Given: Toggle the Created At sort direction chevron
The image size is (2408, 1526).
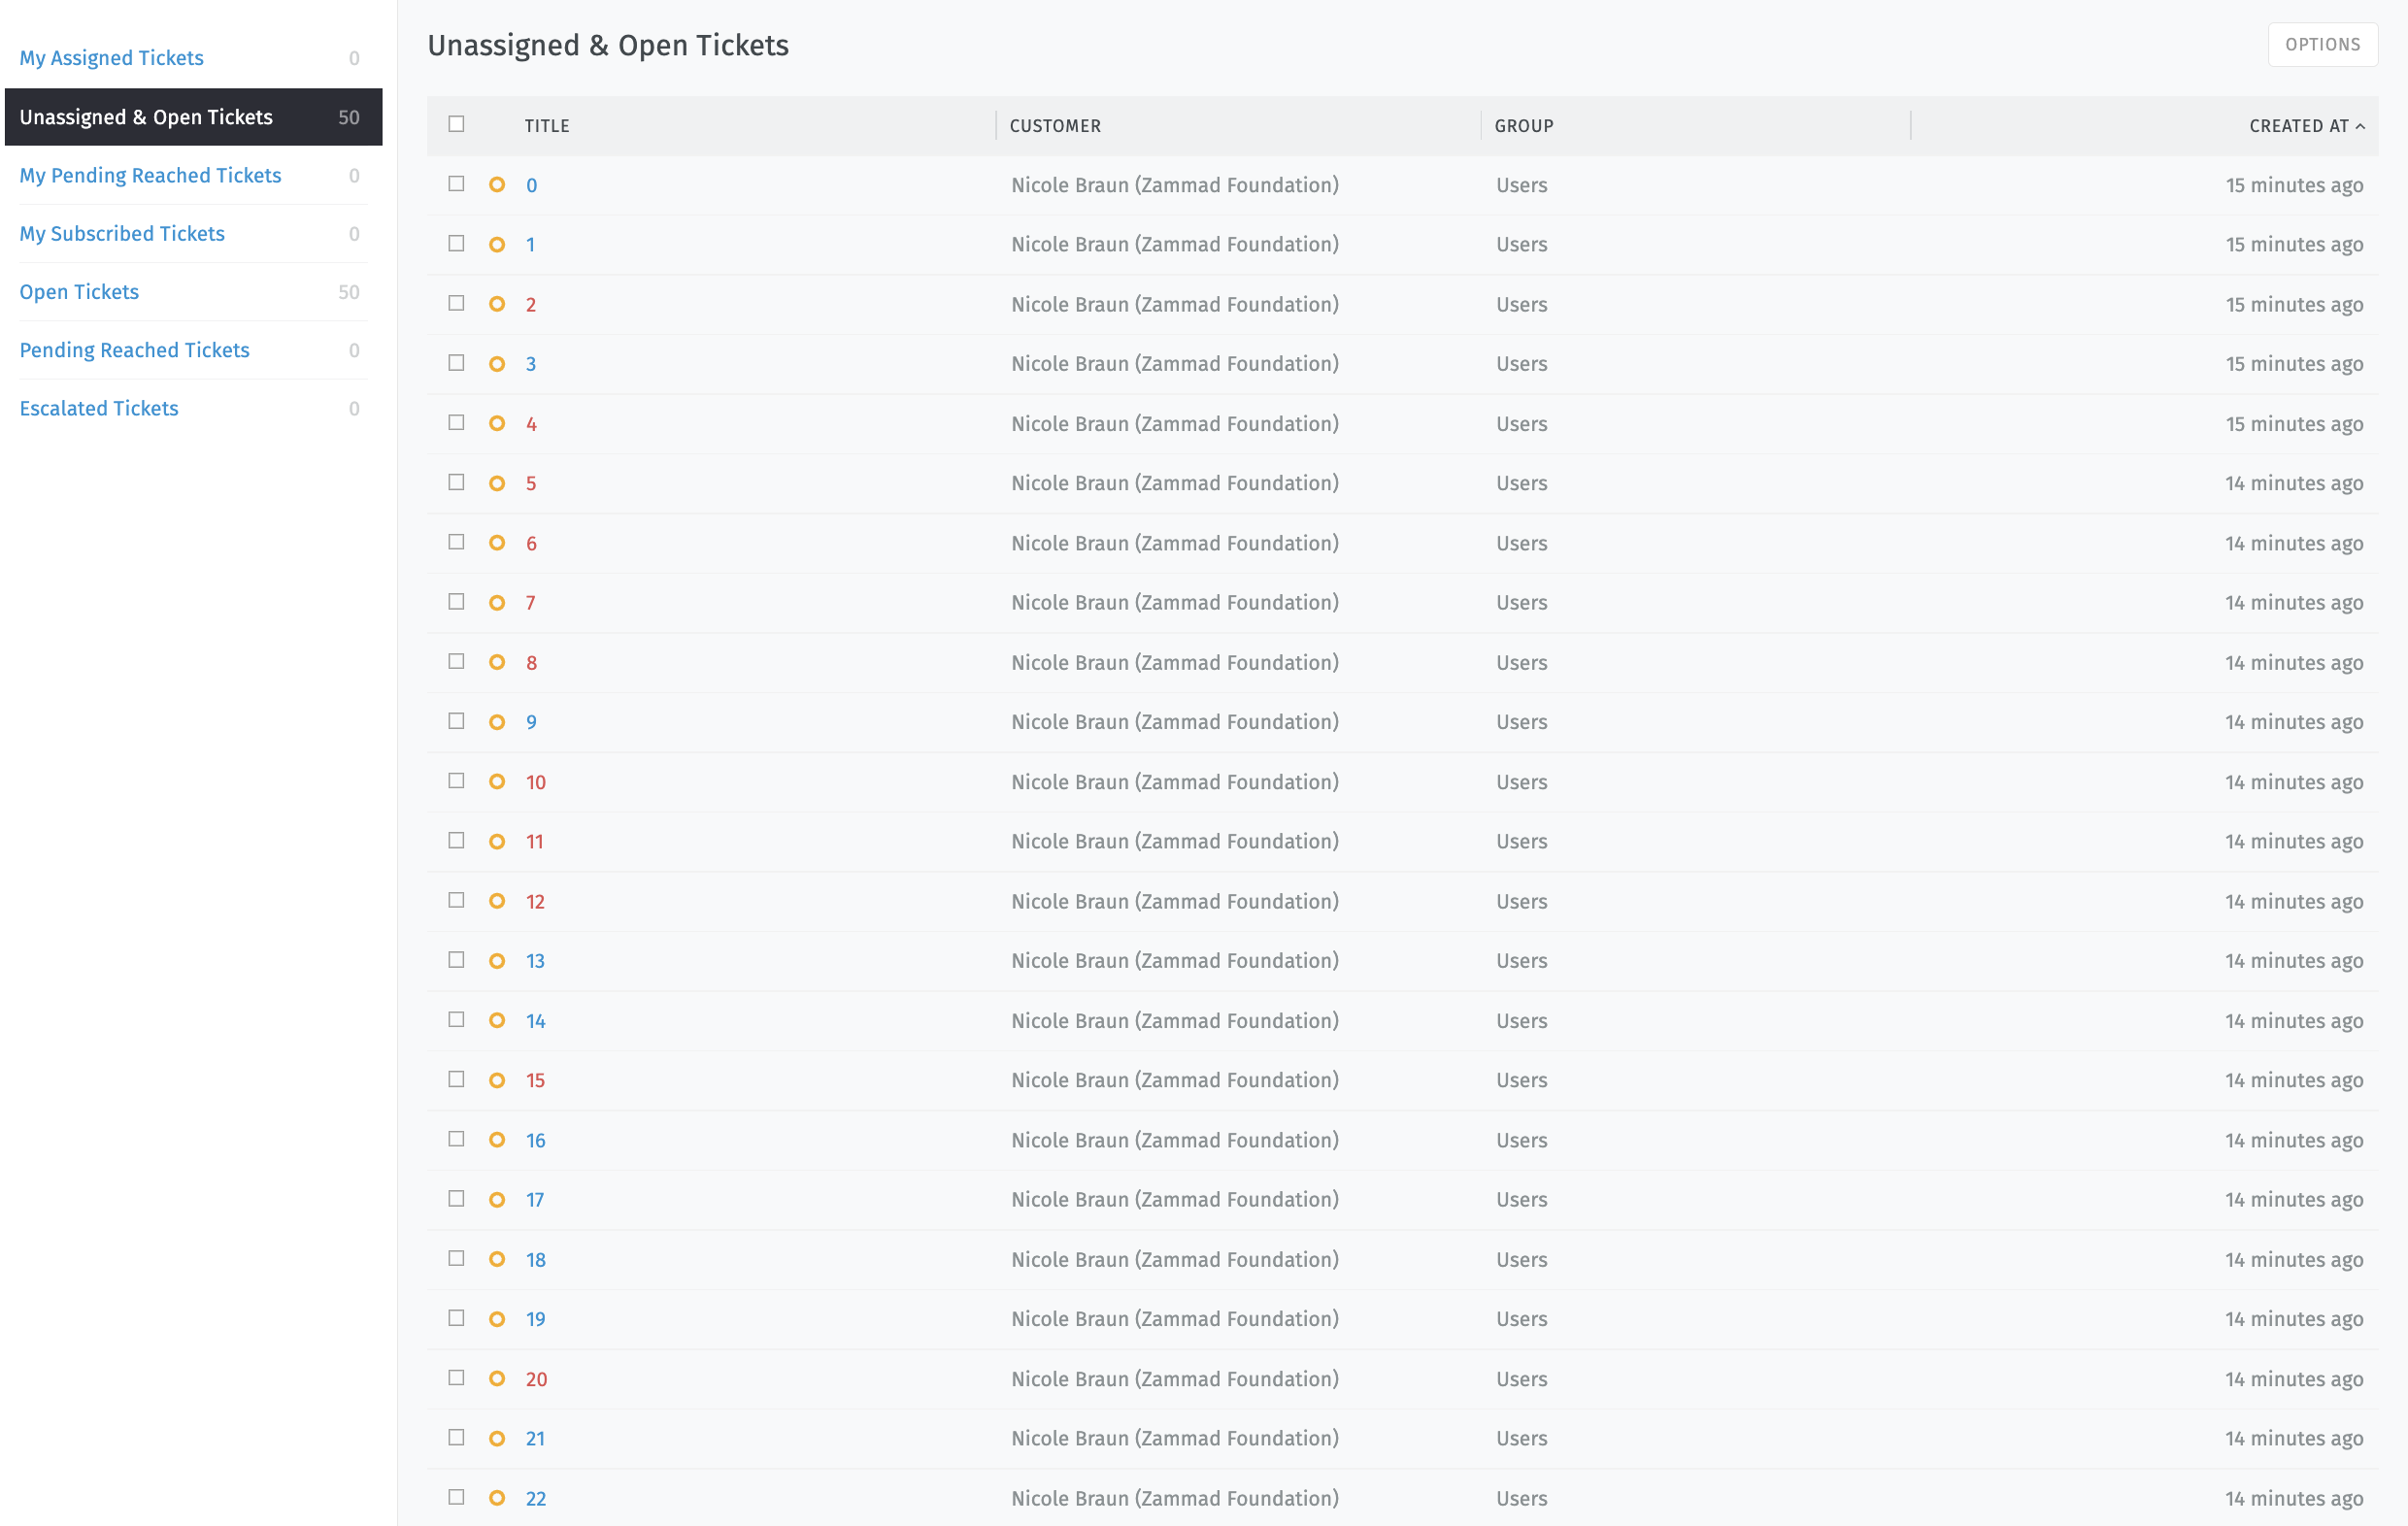Looking at the screenshot, I should [2360, 126].
